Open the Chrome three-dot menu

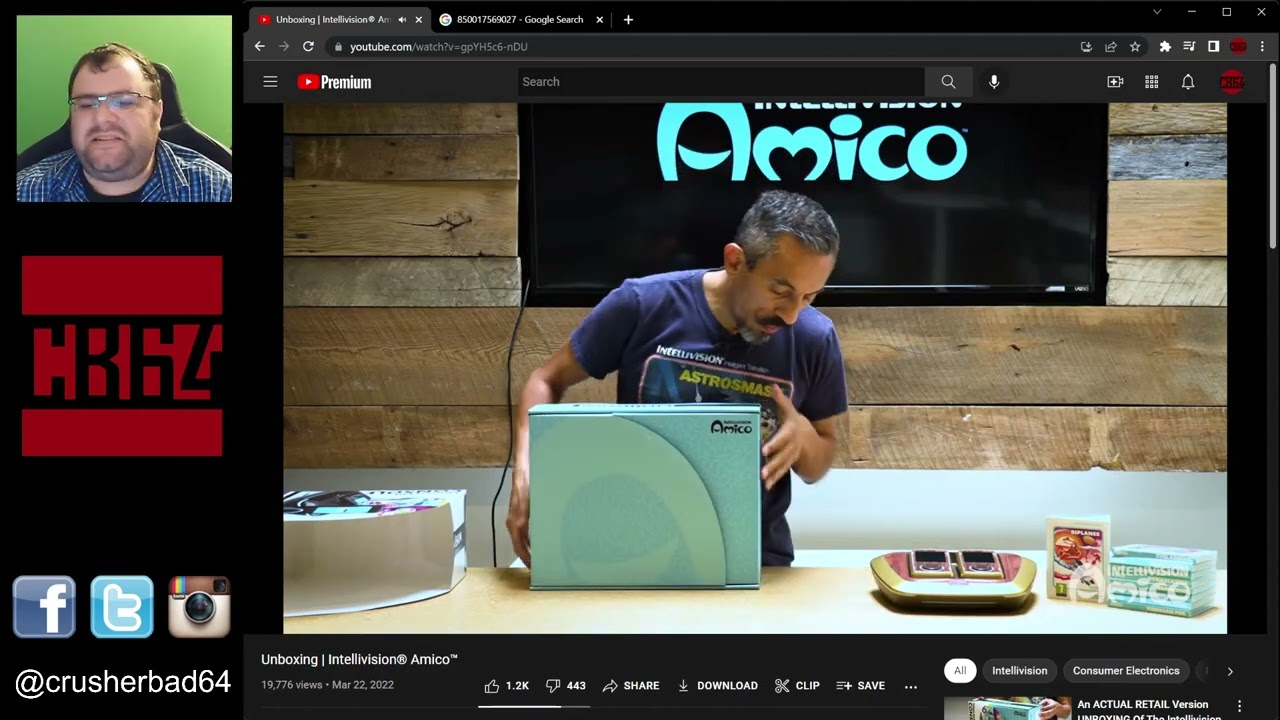[1262, 46]
